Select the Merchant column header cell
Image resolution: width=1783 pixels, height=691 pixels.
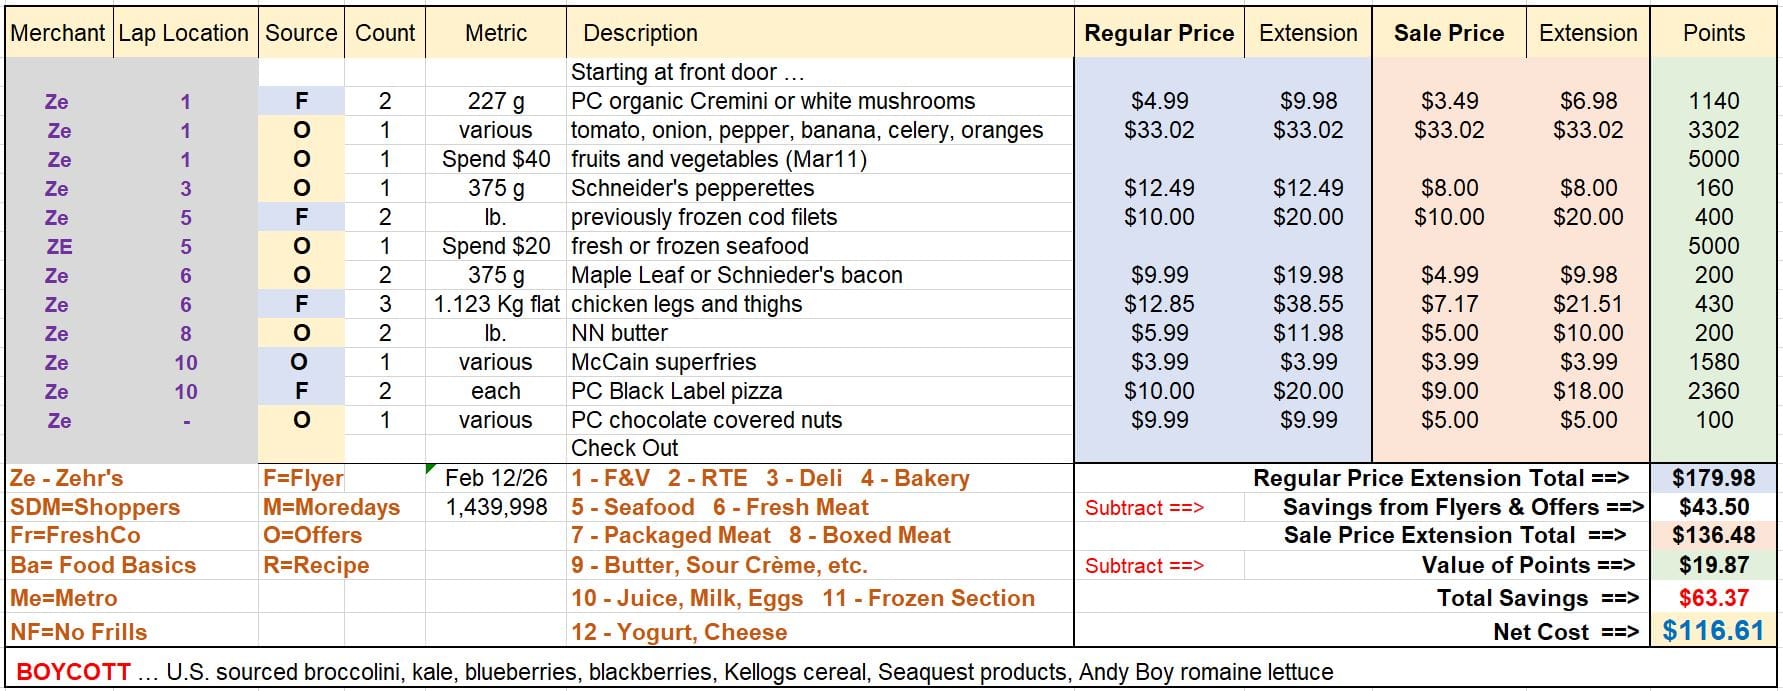tap(57, 33)
